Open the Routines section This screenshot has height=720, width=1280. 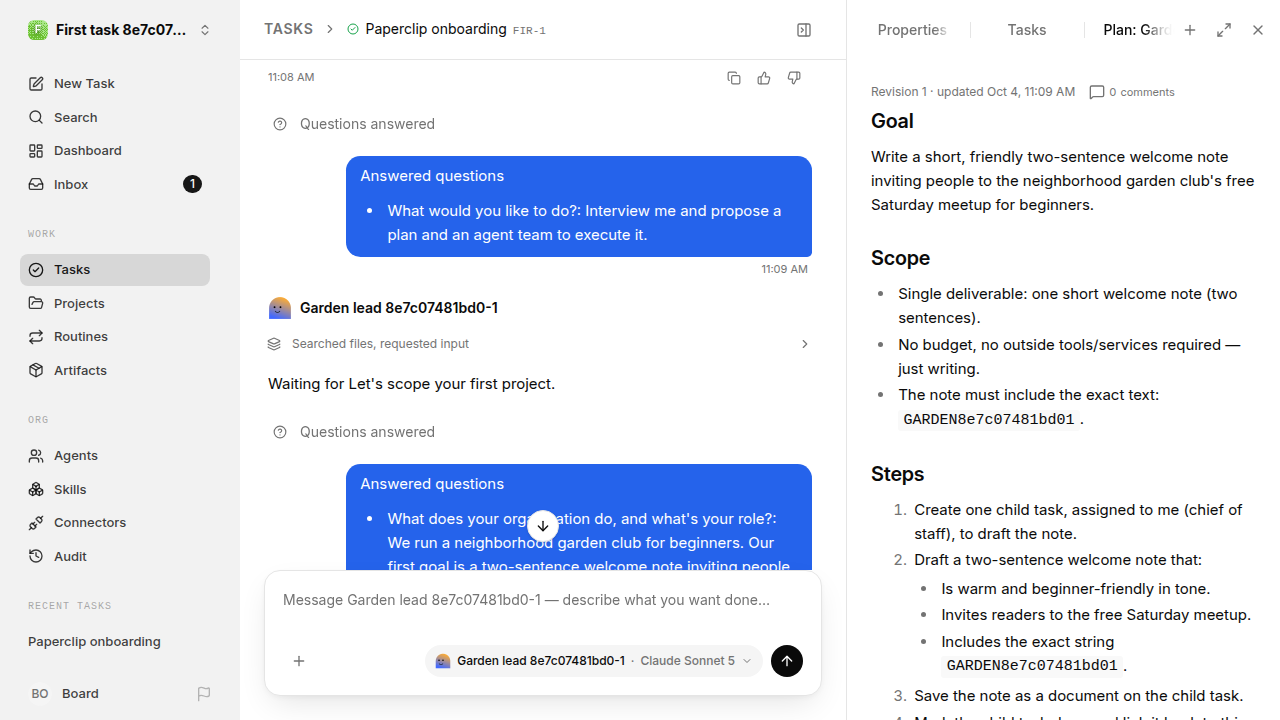(115, 336)
